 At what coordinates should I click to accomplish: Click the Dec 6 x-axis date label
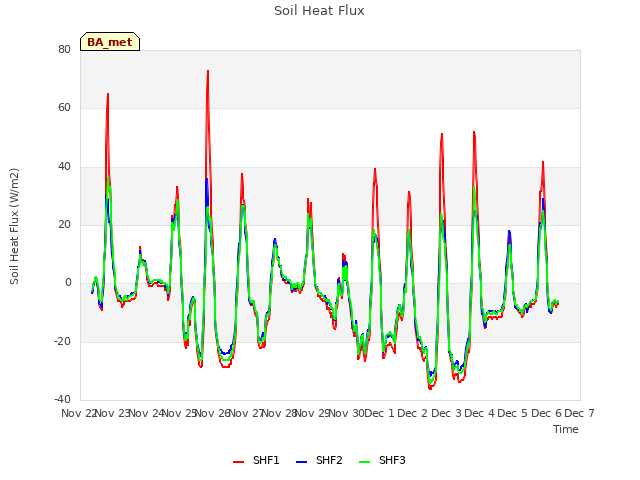click(x=546, y=413)
